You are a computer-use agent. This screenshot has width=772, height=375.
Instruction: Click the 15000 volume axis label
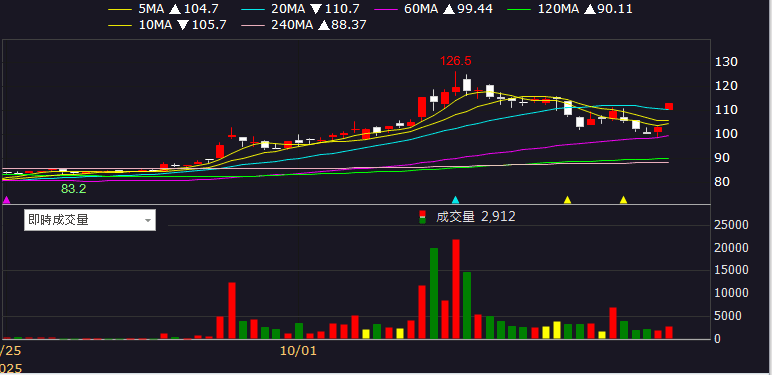pos(731,270)
